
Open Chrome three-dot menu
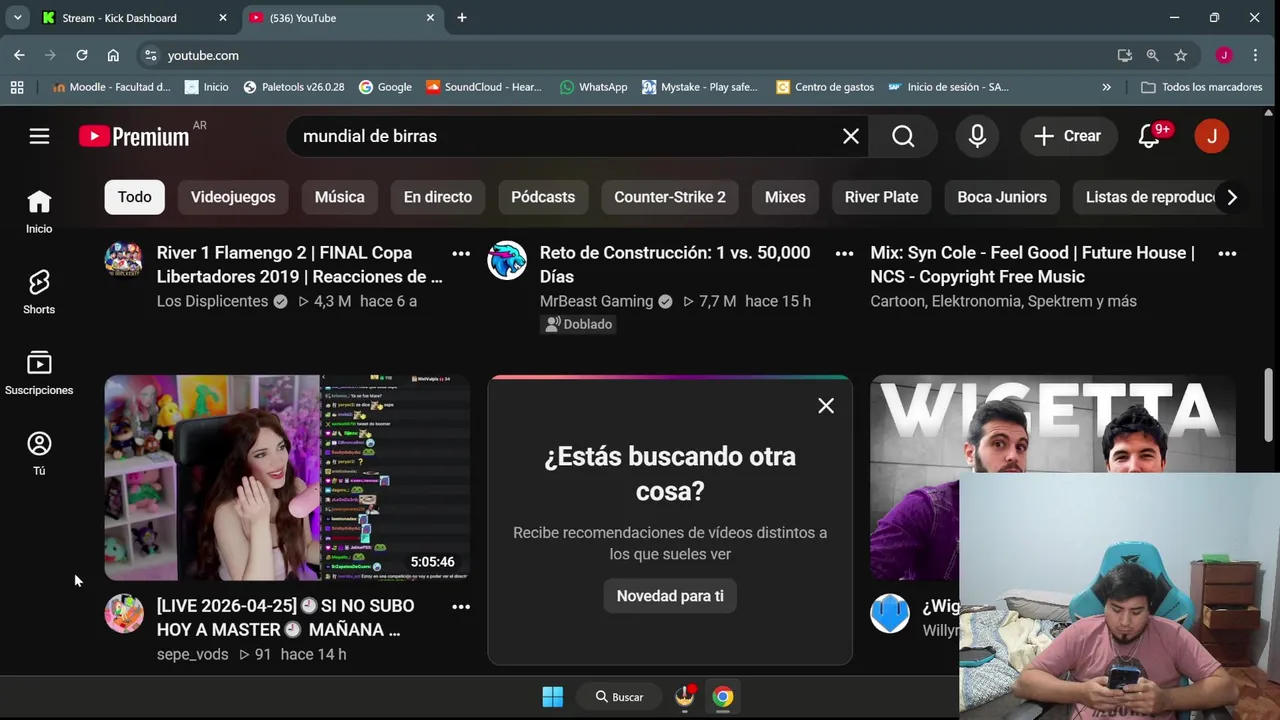point(1256,55)
